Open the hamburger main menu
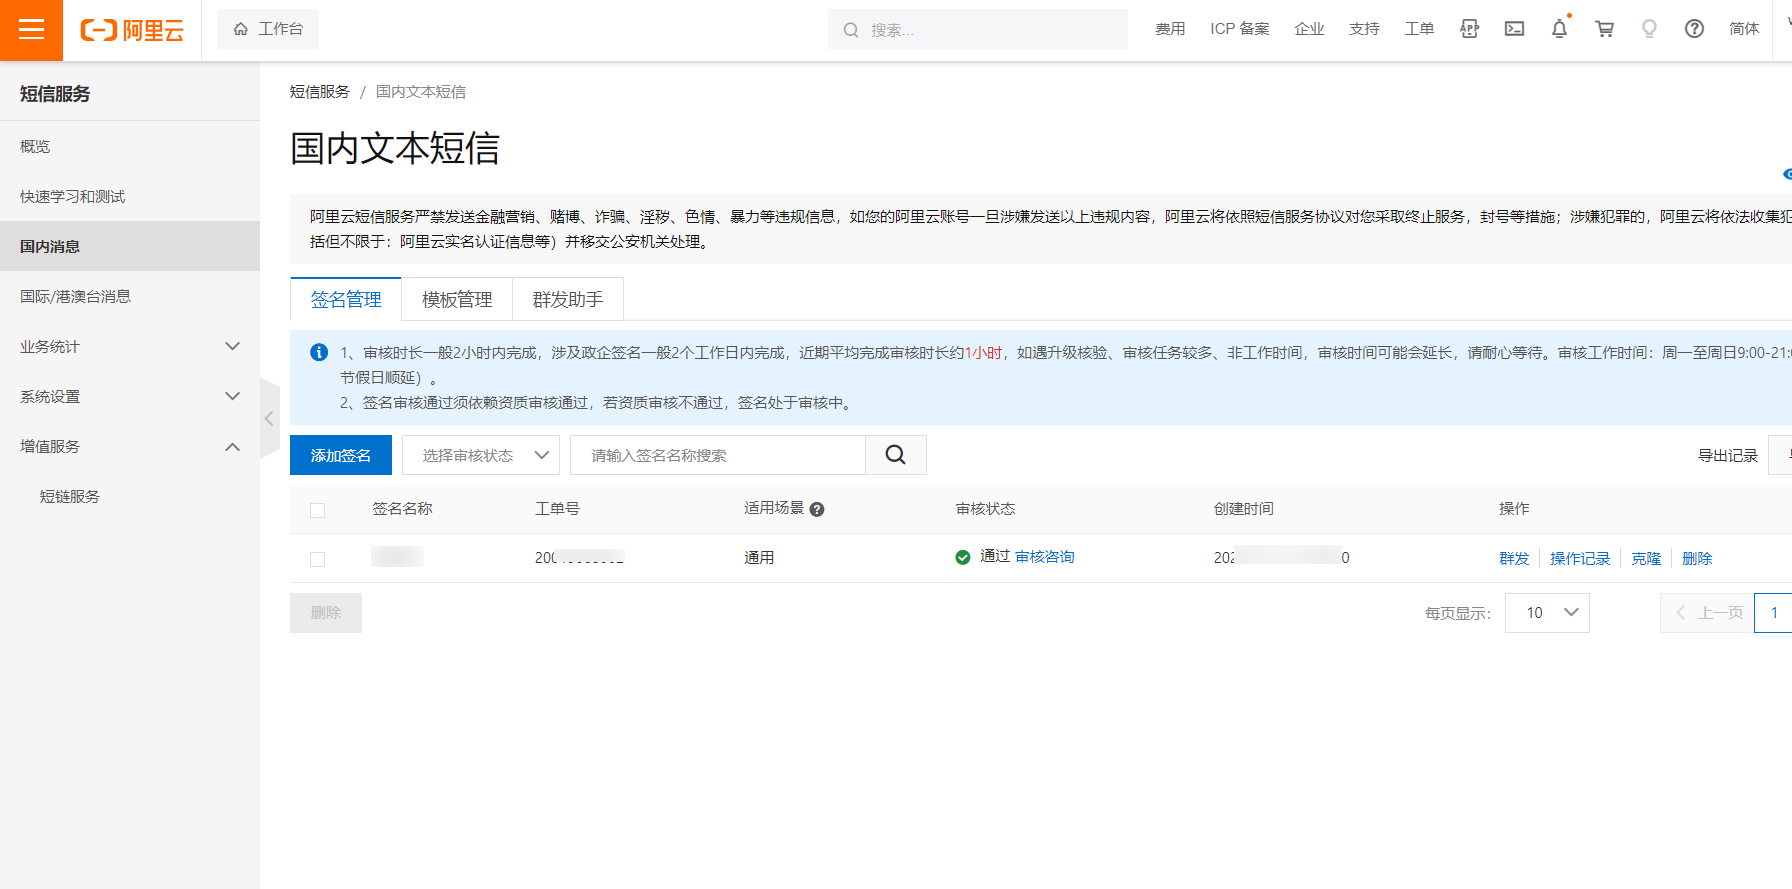The image size is (1792, 889). [31, 30]
